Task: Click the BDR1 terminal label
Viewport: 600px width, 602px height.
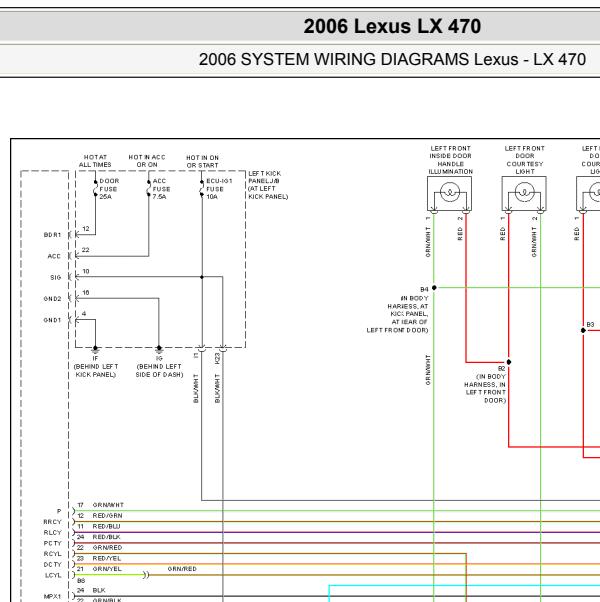Action: coord(52,235)
